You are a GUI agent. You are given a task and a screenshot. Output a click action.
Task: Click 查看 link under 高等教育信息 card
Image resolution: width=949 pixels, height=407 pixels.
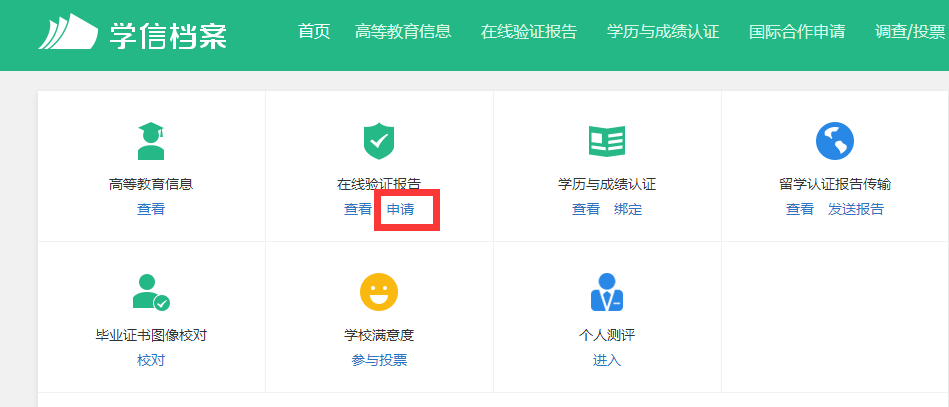click(151, 209)
